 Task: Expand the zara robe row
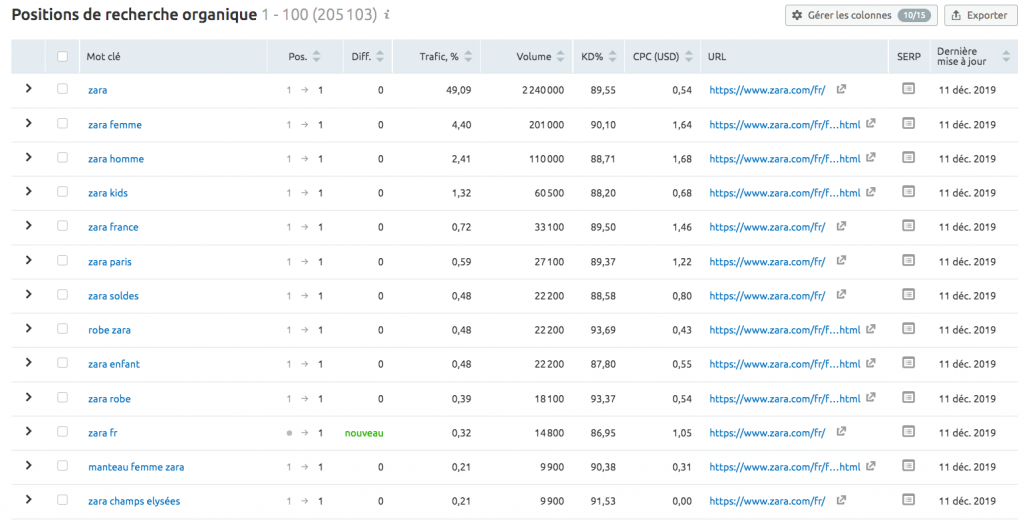pos(28,397)
